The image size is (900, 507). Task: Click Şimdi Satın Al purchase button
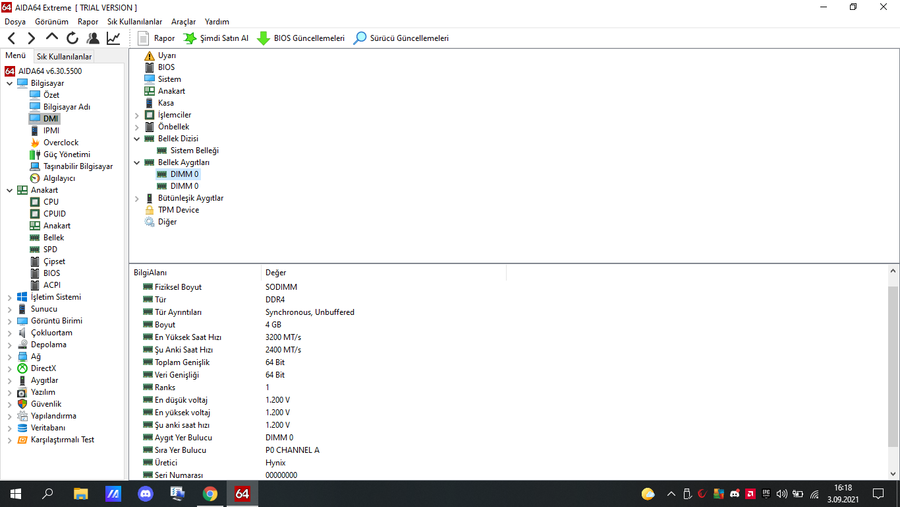(x=216, y=38)
